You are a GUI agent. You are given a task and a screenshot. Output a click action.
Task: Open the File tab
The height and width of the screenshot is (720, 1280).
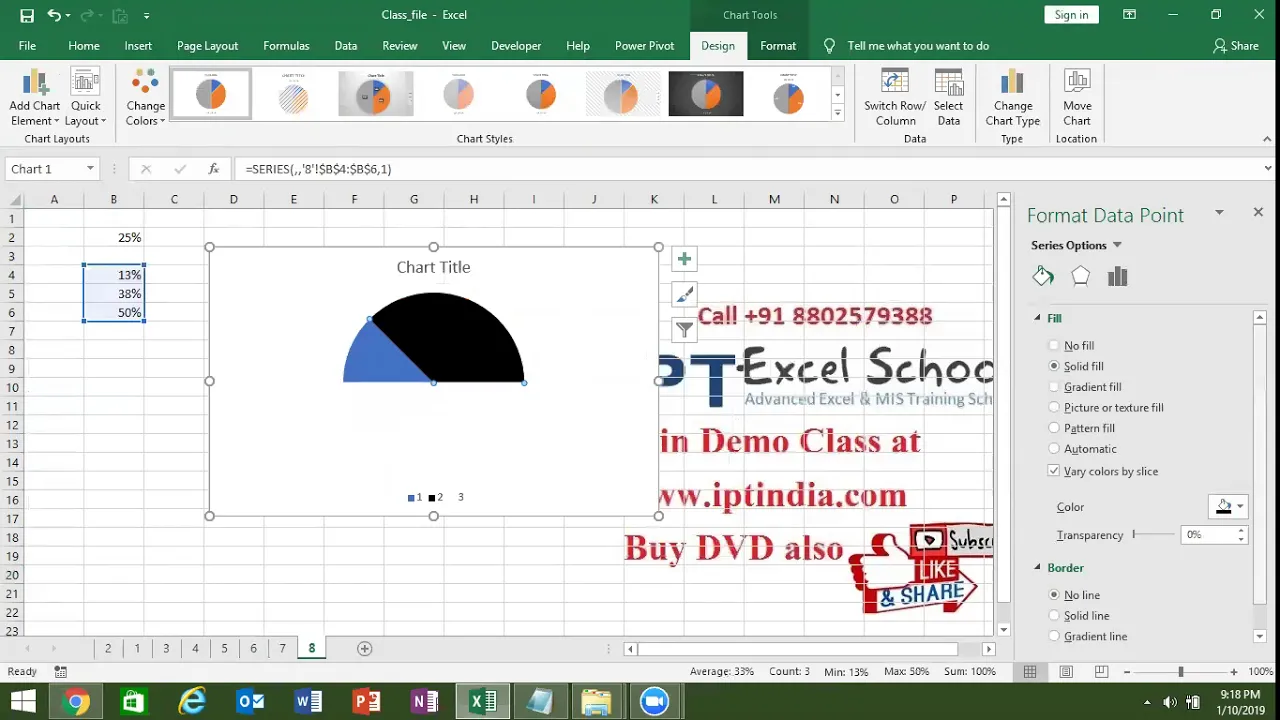27,46
